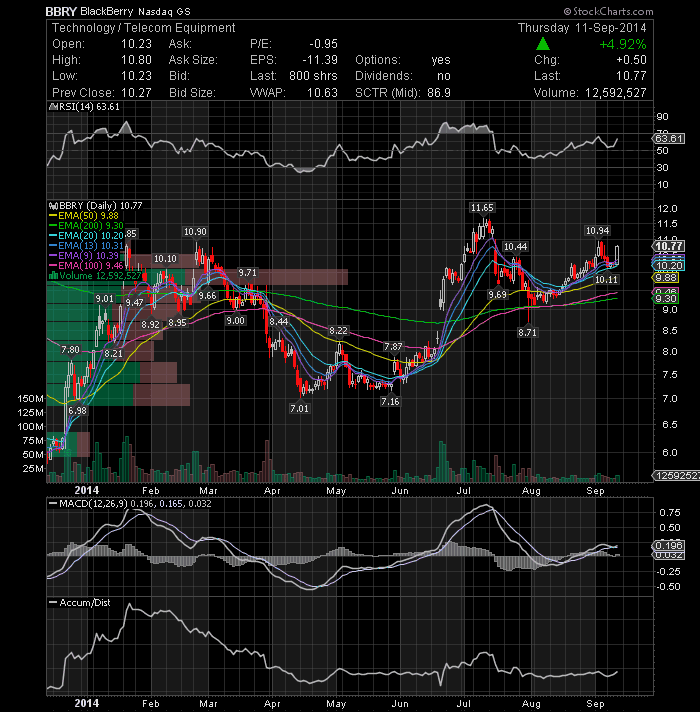700x712 pixels.
Task: Click the Open value 10.23
Action: coord(136,44)
